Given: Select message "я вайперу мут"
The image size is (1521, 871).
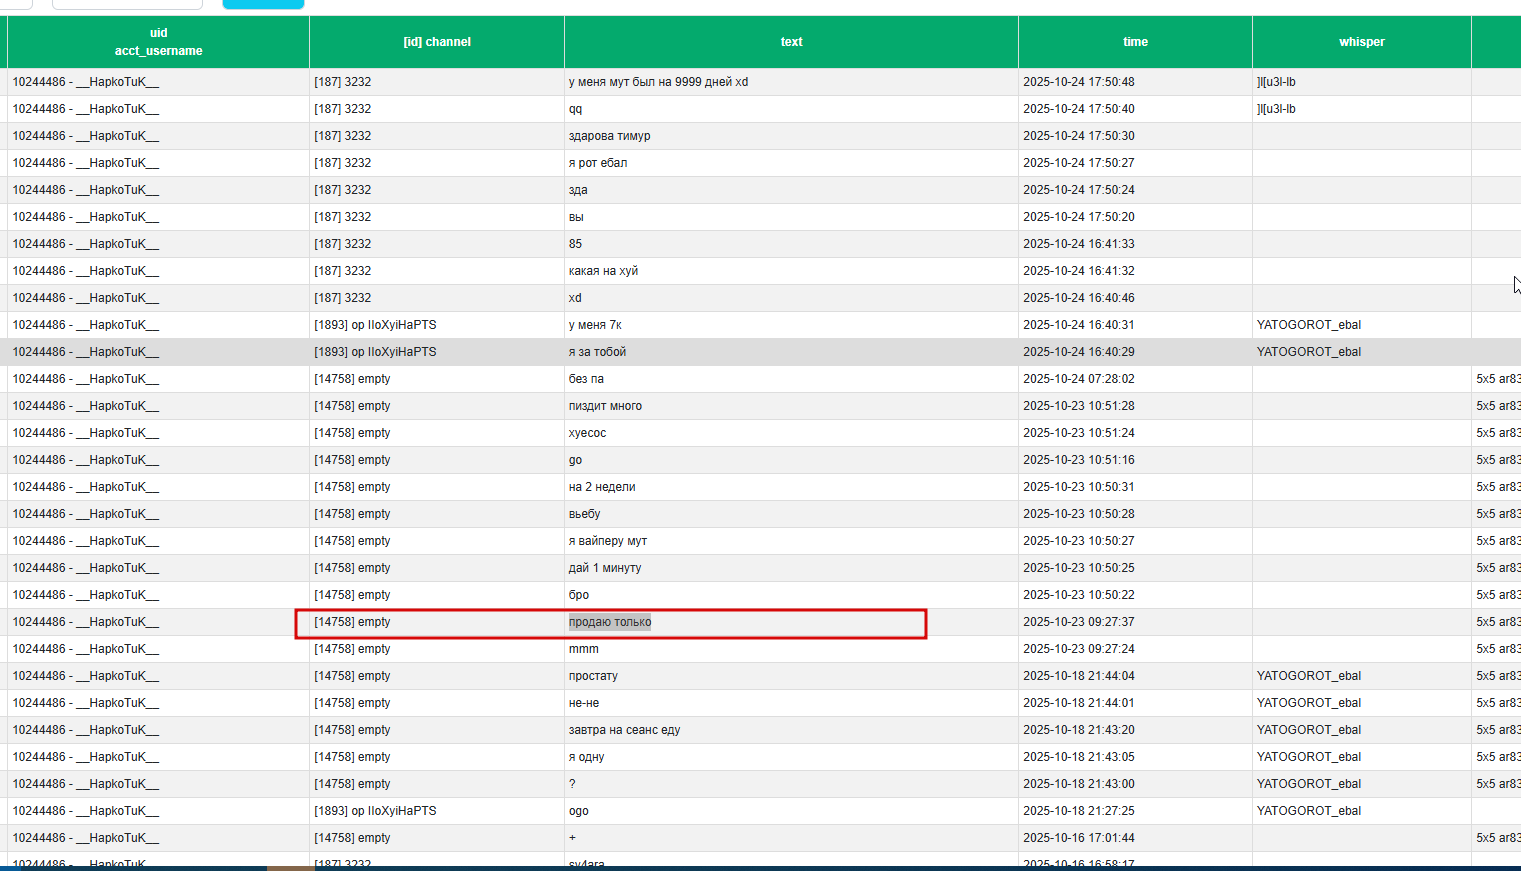Looking at the screenshot, I should [x=608, y=541].
